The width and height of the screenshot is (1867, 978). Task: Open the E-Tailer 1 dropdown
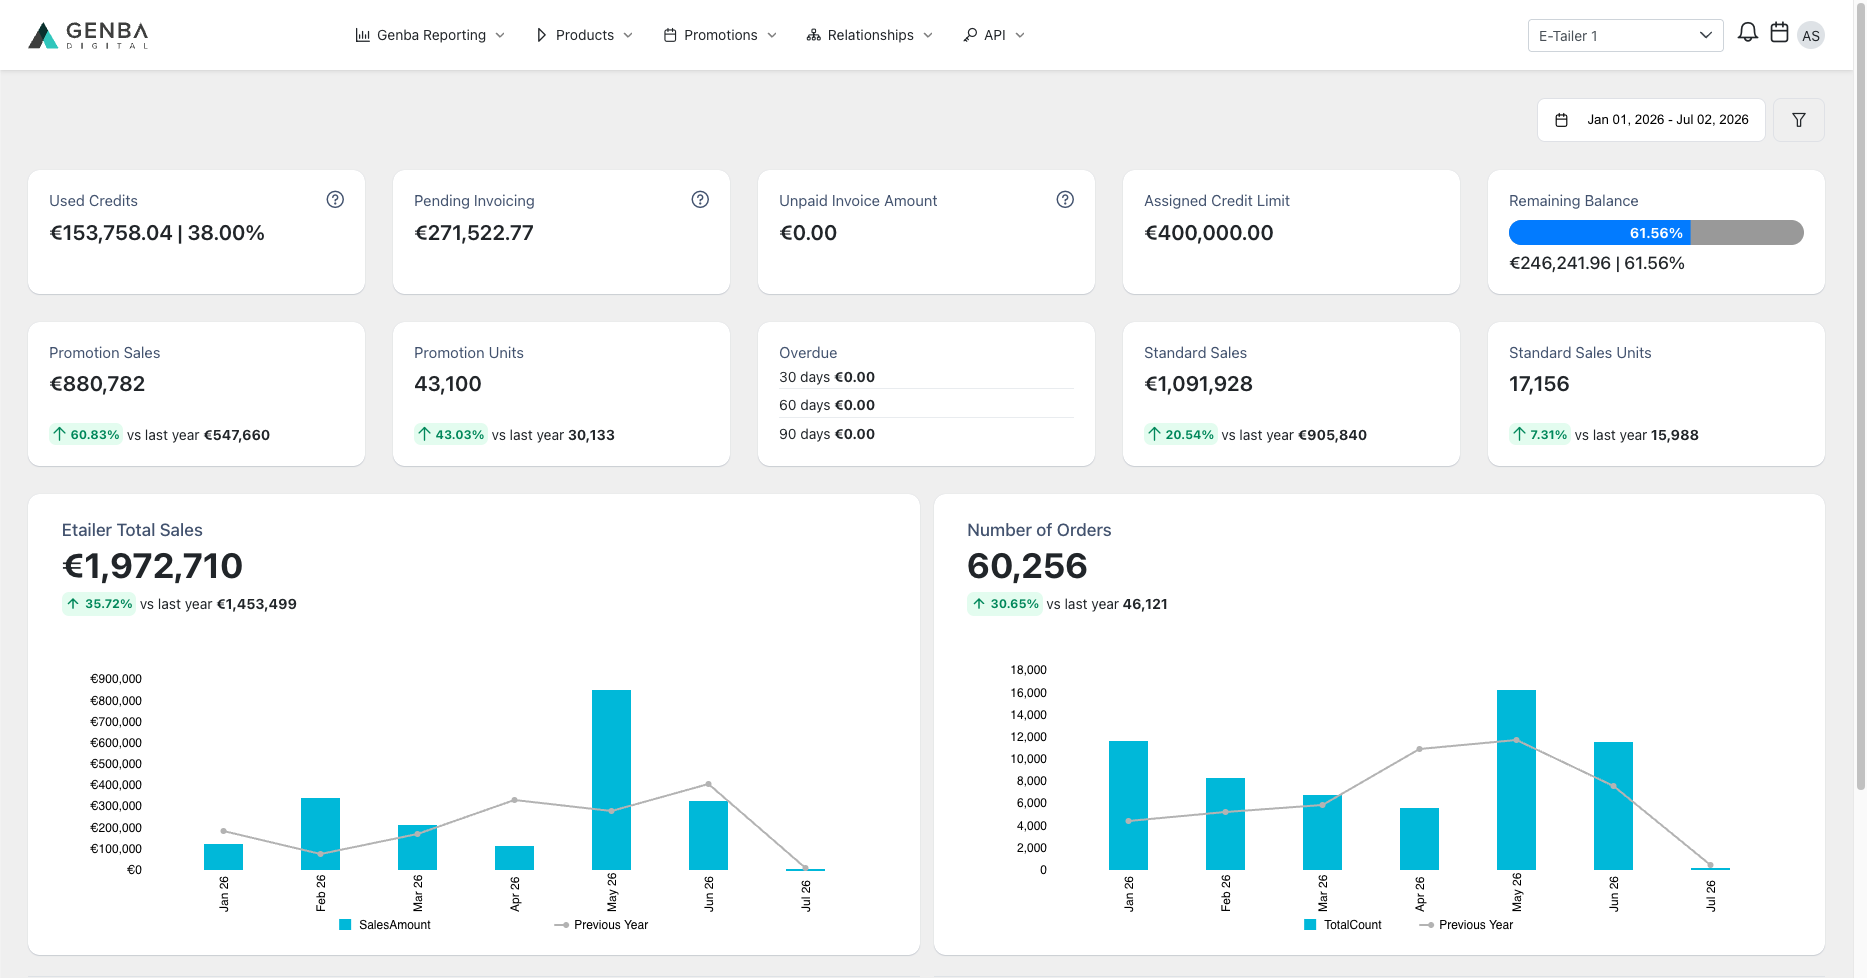tap(1625, 35)
